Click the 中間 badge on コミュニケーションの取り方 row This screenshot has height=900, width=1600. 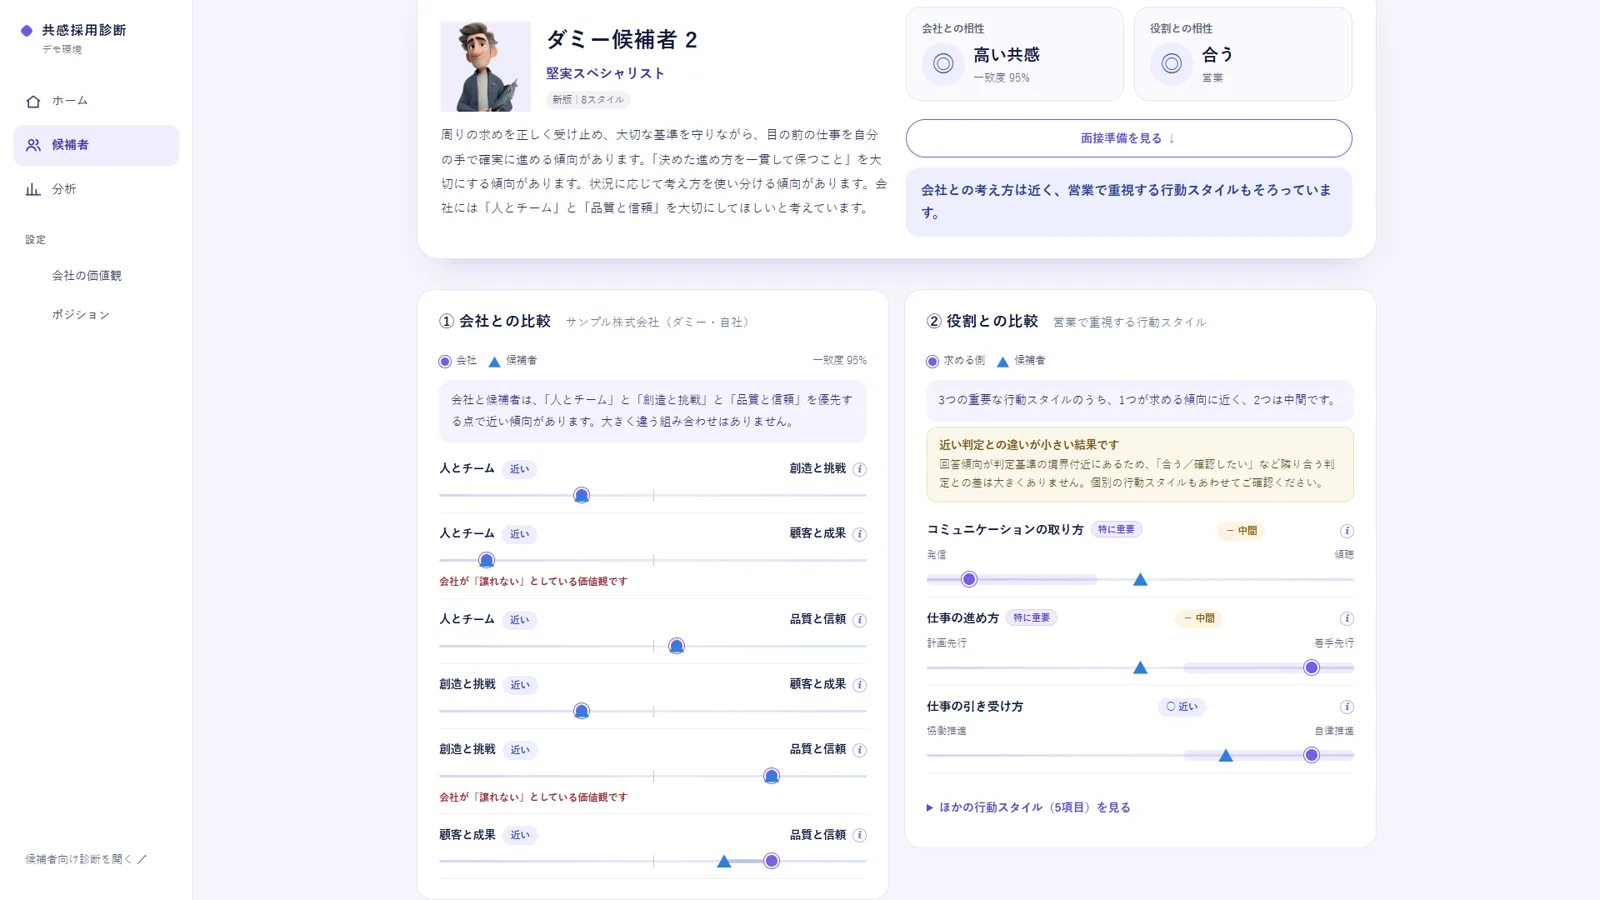1241,531
